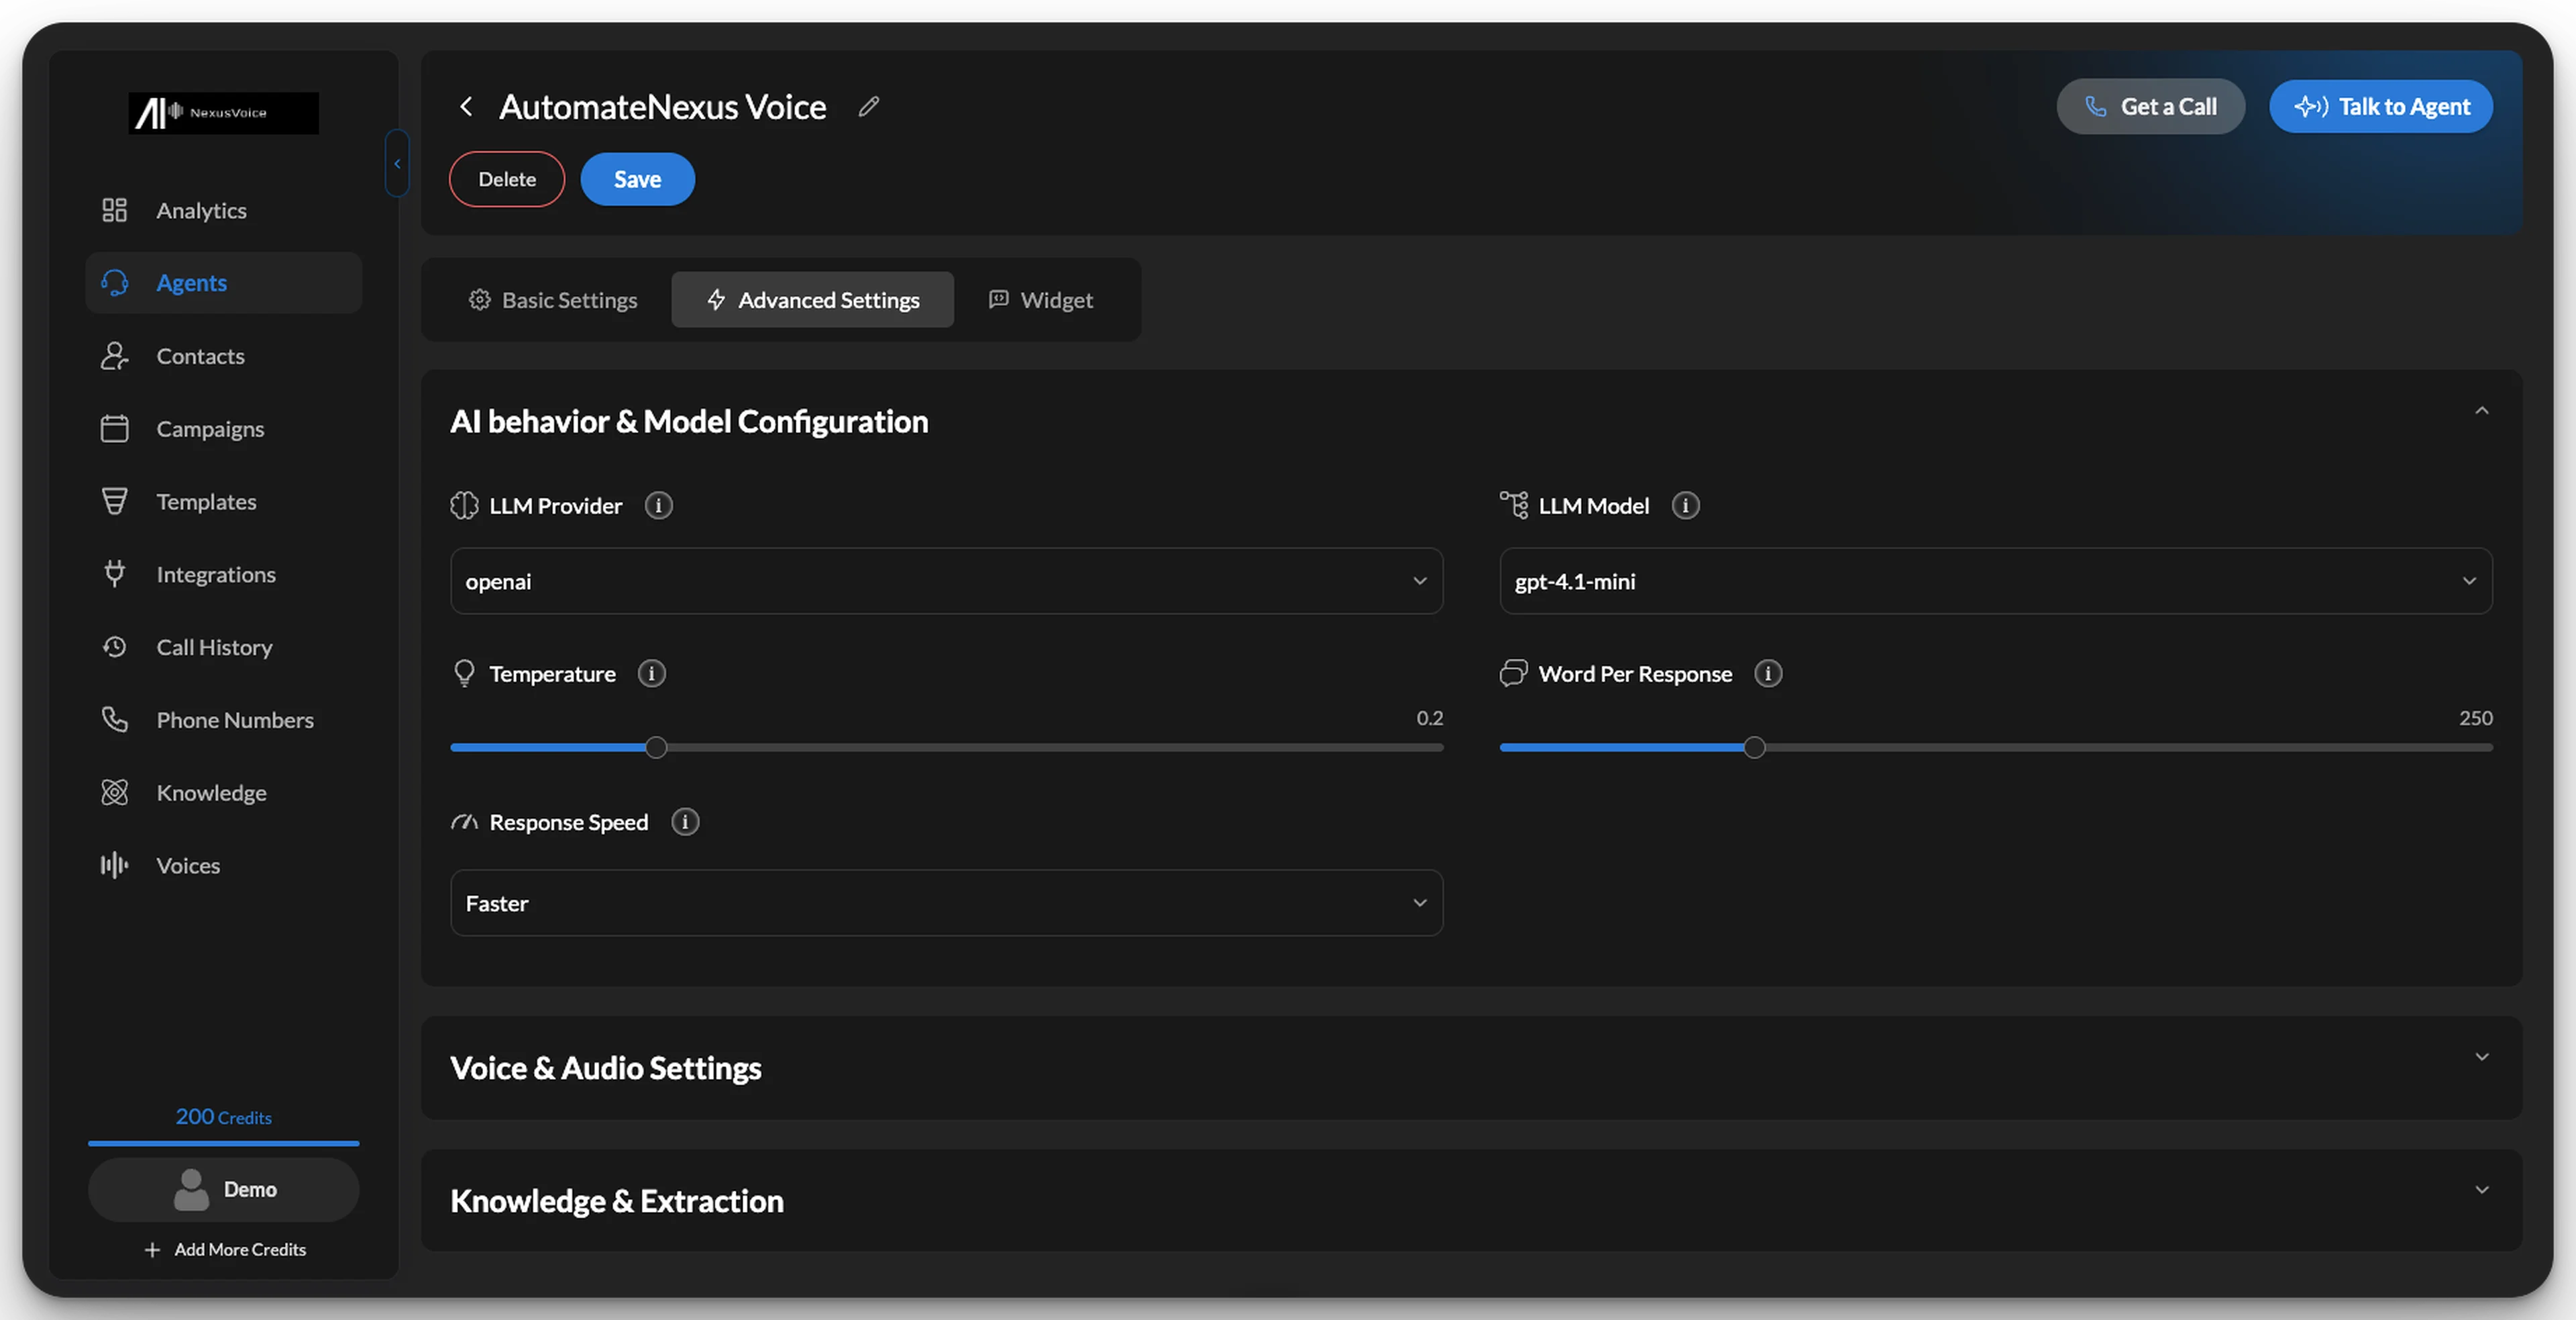Show info for Word Per Response

coord(1767,674)
